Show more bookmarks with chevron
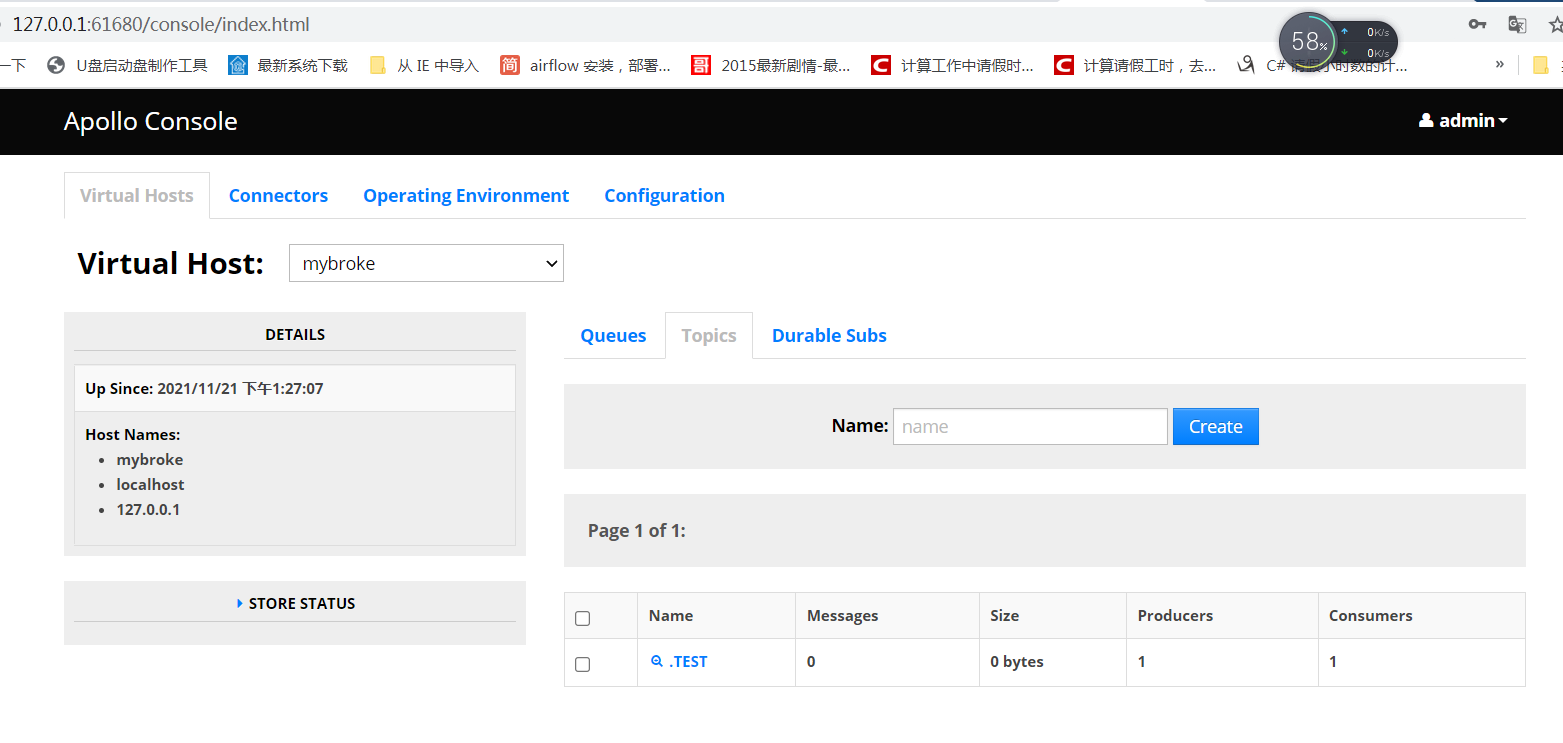 click(1499, 65)
